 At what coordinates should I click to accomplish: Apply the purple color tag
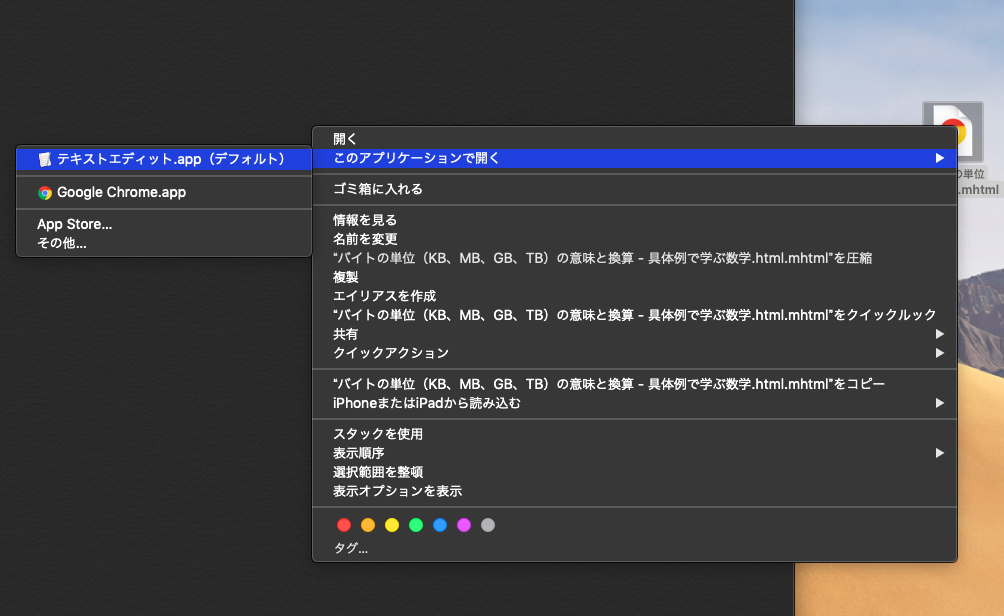tap(464, 525)
